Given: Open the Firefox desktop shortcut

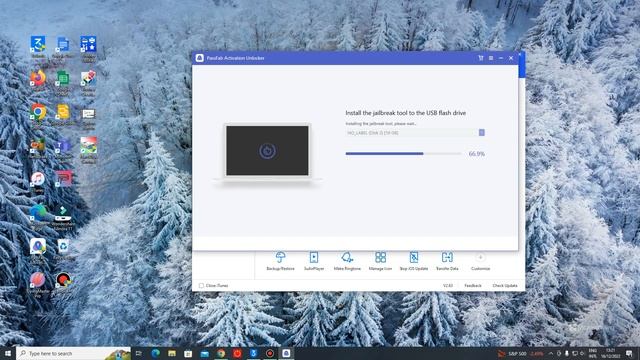Looking at the screenshot, I should 38,78.
